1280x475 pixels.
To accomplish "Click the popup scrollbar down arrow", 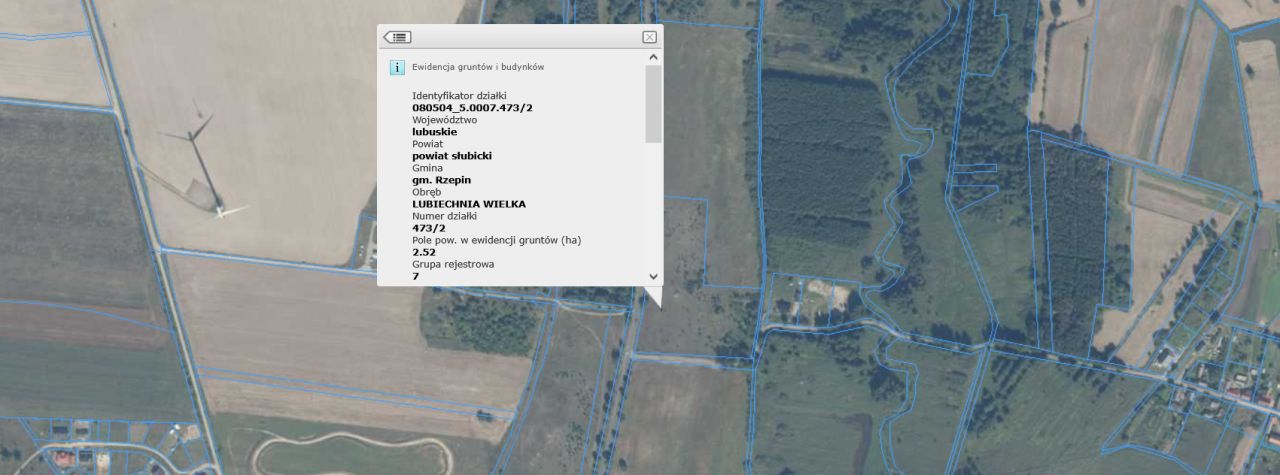I will (x=654, y=276).
